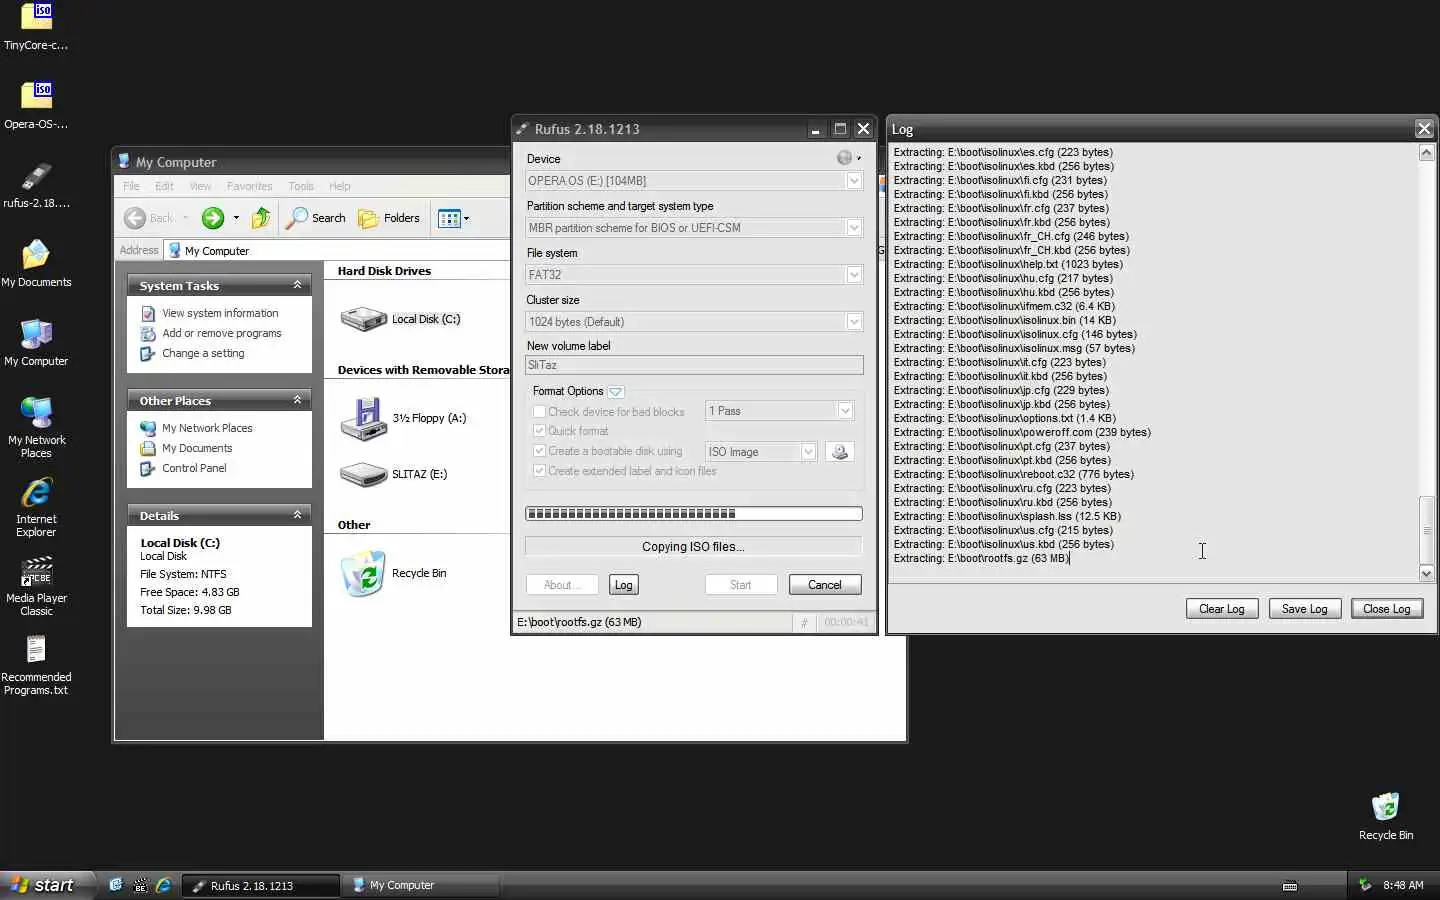Click Up folder icon in My Computer
Screen dimensions: 1440x900
[x=261, y=218]
